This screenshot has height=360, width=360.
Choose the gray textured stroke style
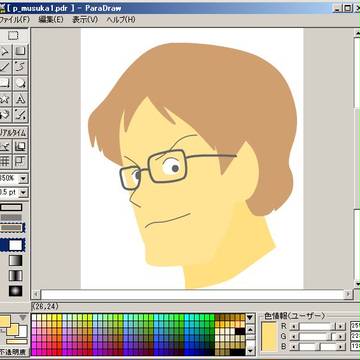coord(11,217)
